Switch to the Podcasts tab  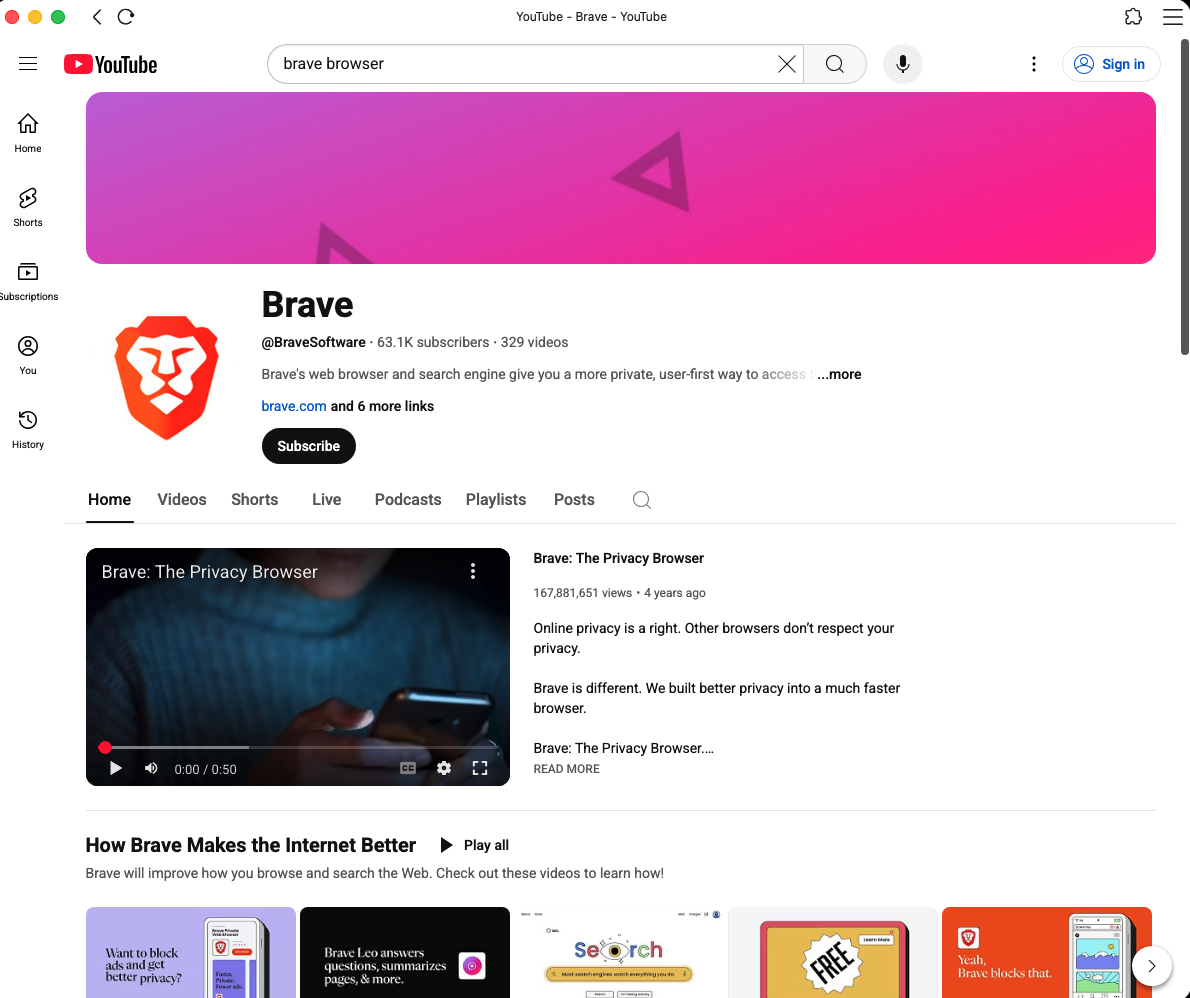click(408, 499)
